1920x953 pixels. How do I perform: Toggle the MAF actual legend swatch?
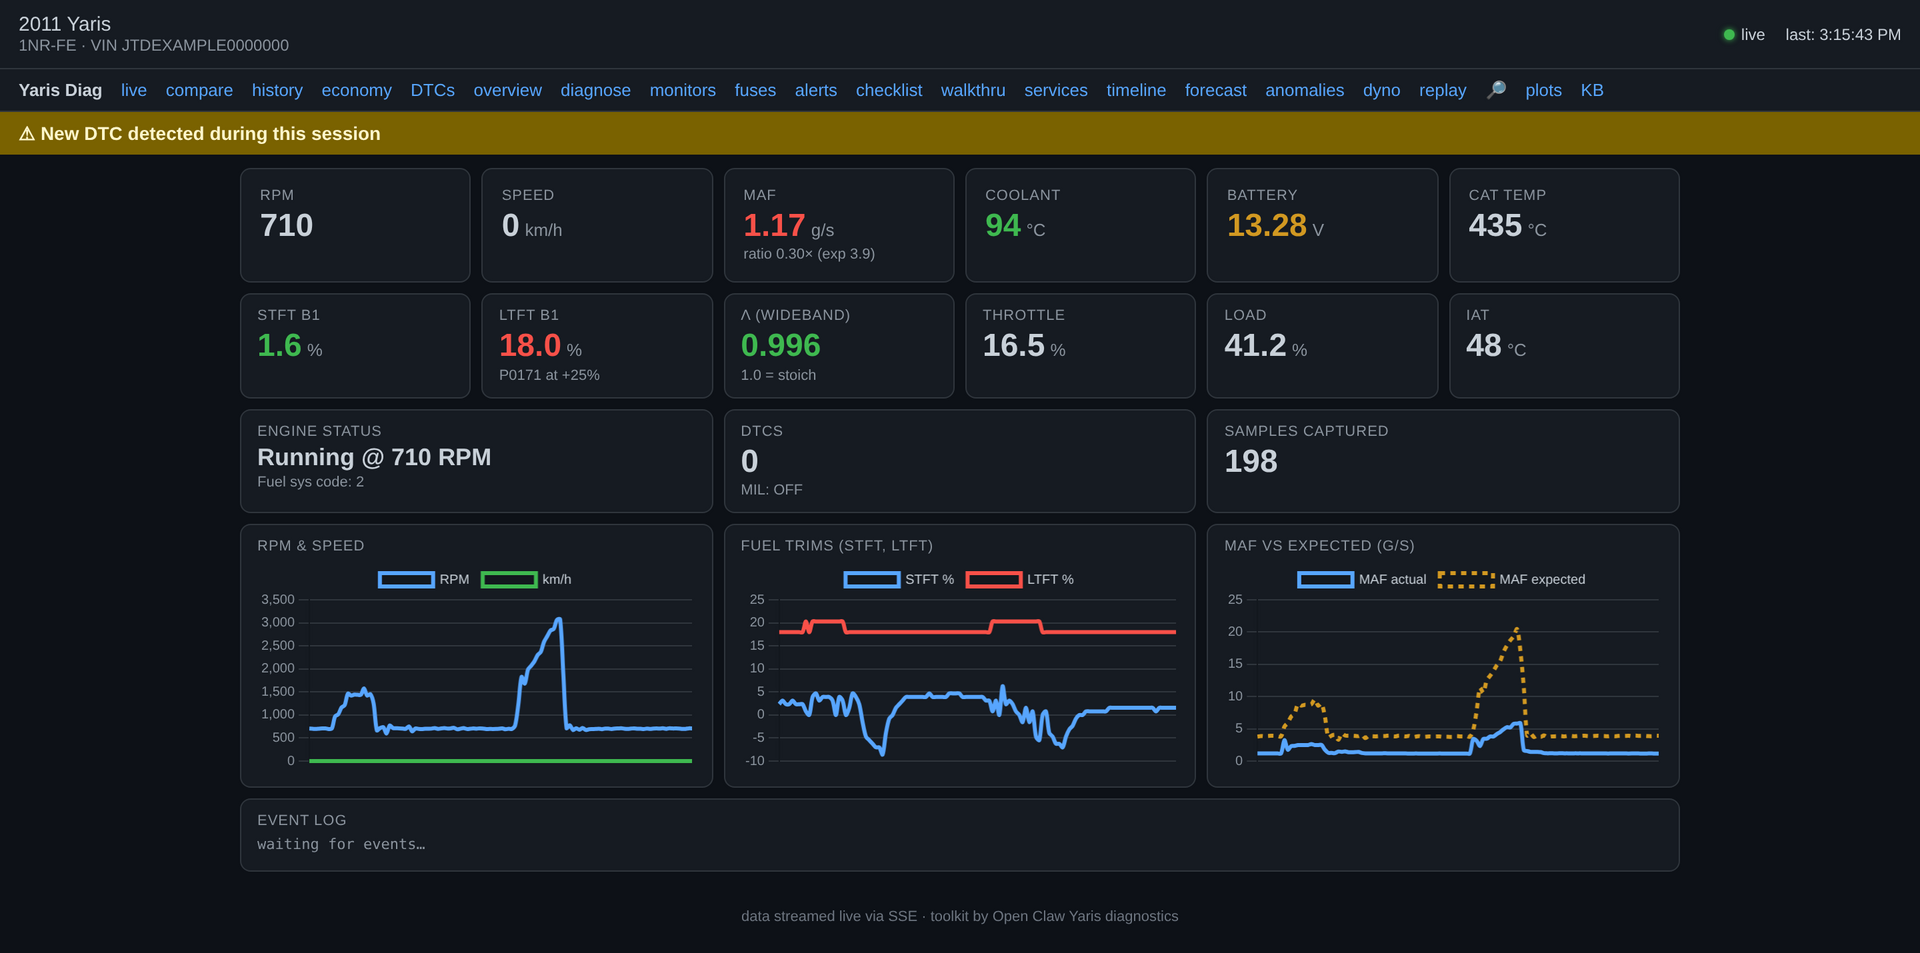pos(1325,579)
